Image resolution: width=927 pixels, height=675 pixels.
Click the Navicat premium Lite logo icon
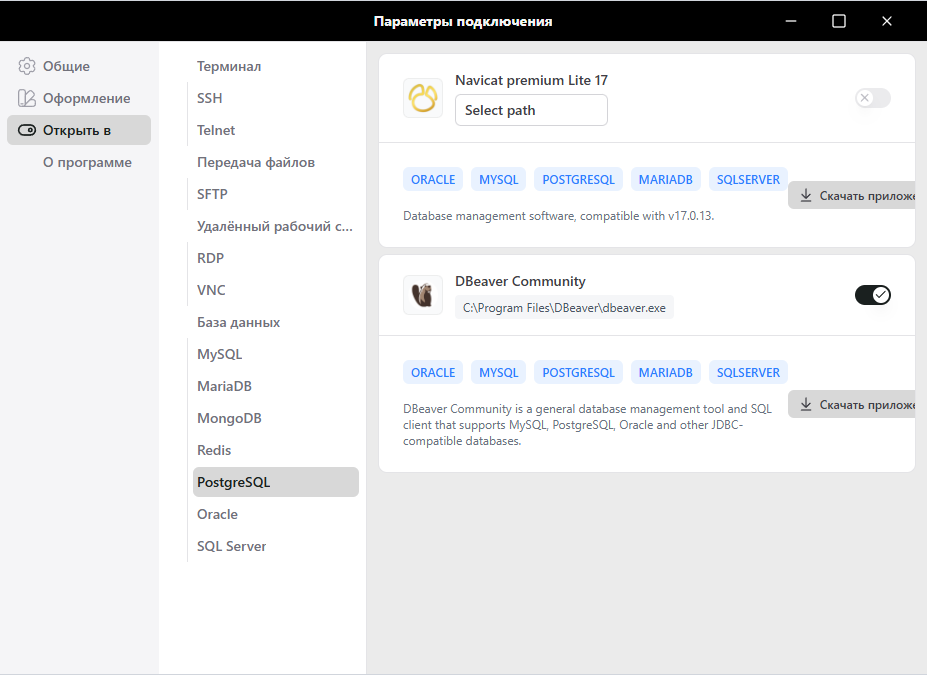click(x=423, y=98)
